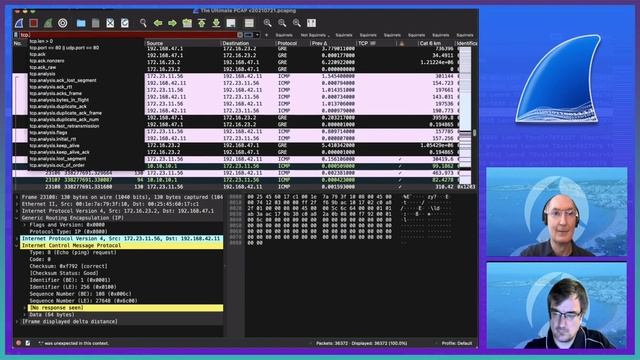
Task: Close the capture file using the X document icon
Action: pyautogui.click(x=110, y=23)
